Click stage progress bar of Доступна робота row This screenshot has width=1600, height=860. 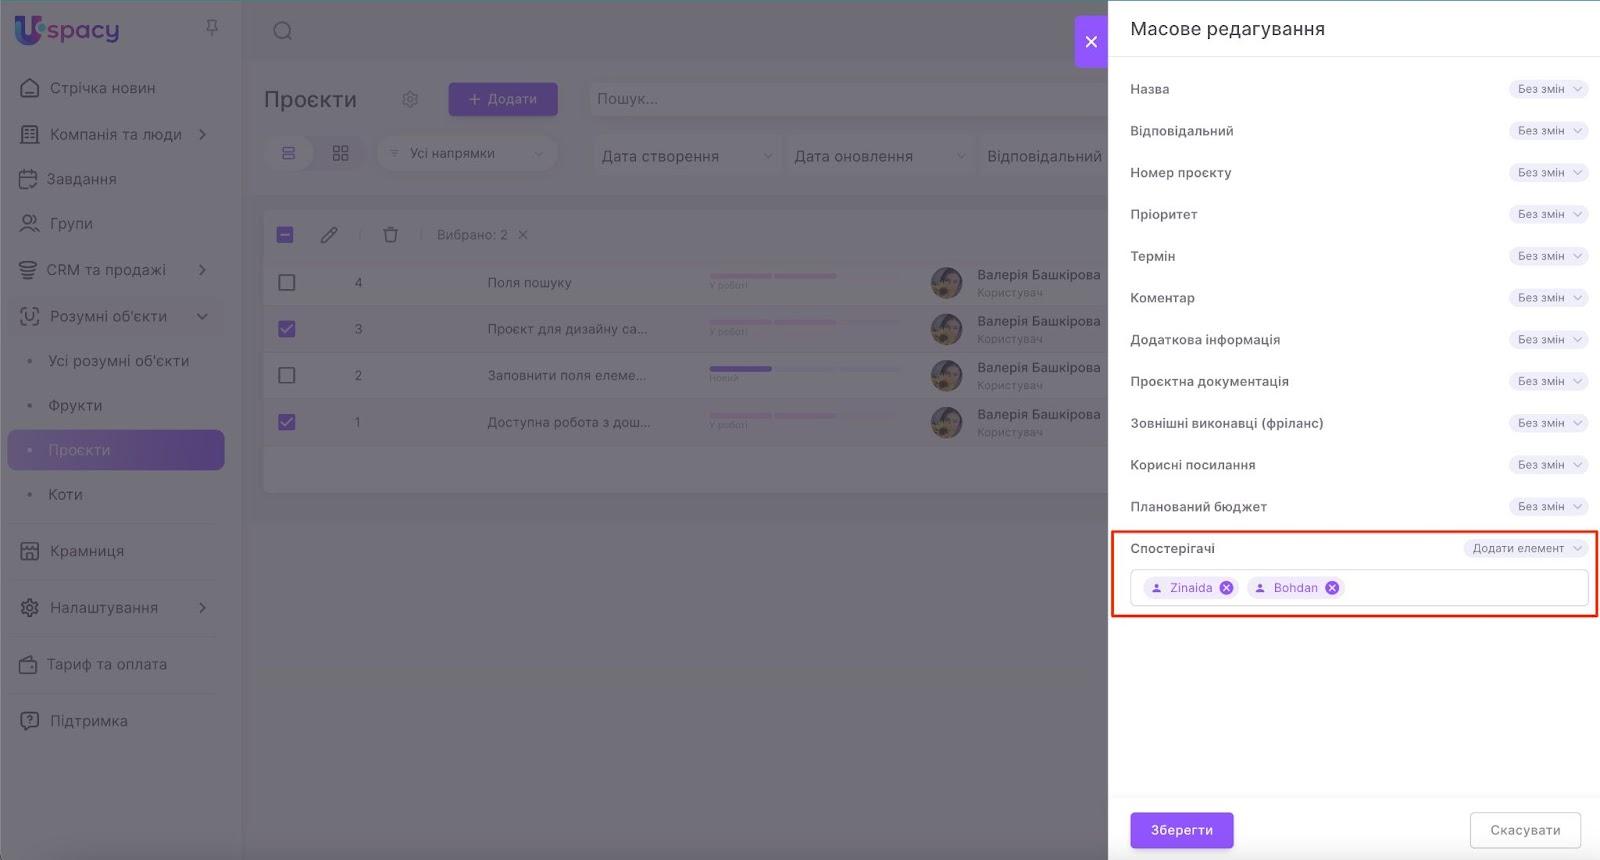coord(804,416)
